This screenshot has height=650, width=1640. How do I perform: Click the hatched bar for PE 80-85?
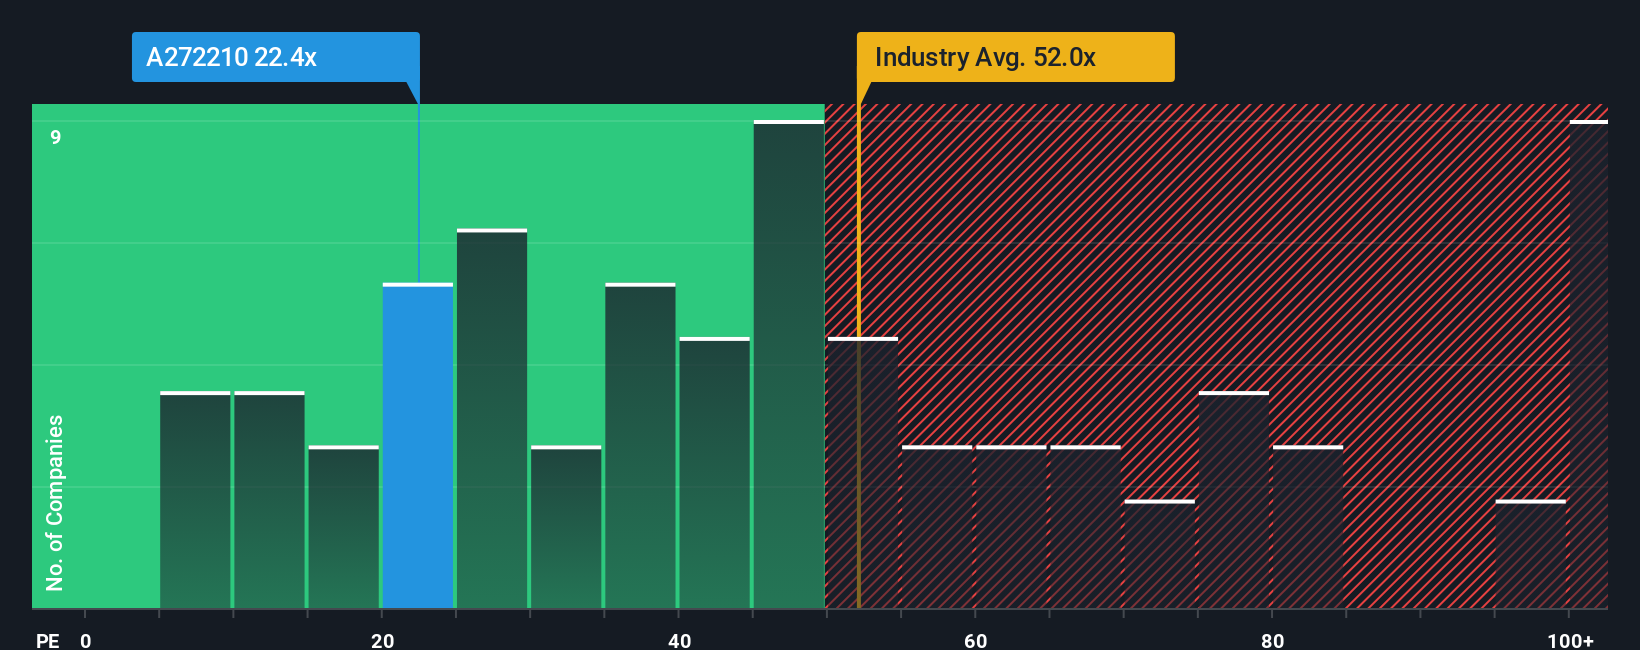point(1308,527)
